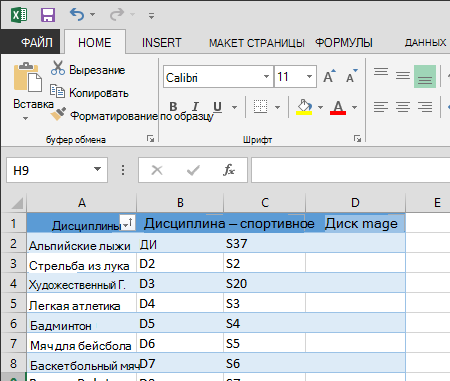Viewport: 450px width, 381px height.
Task: Select cell Бадминтон
Action: [x=82, y=323]
